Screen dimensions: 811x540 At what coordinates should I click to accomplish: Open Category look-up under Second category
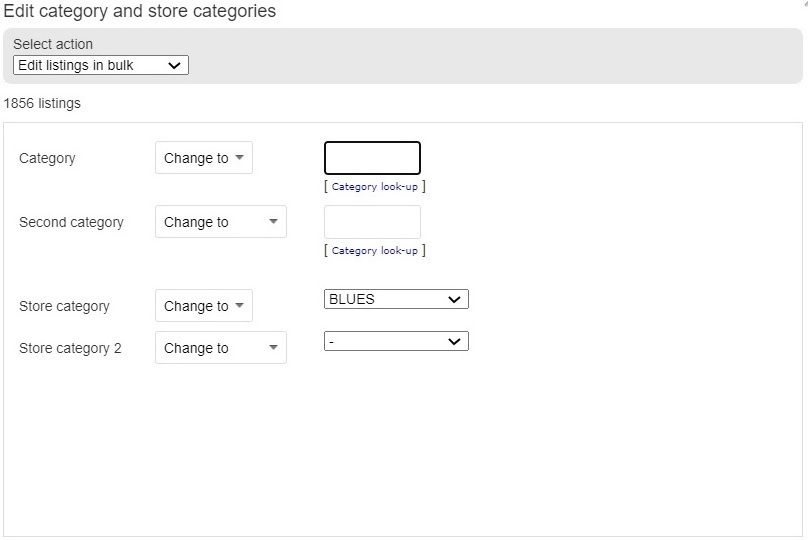[x=374, y=251]
